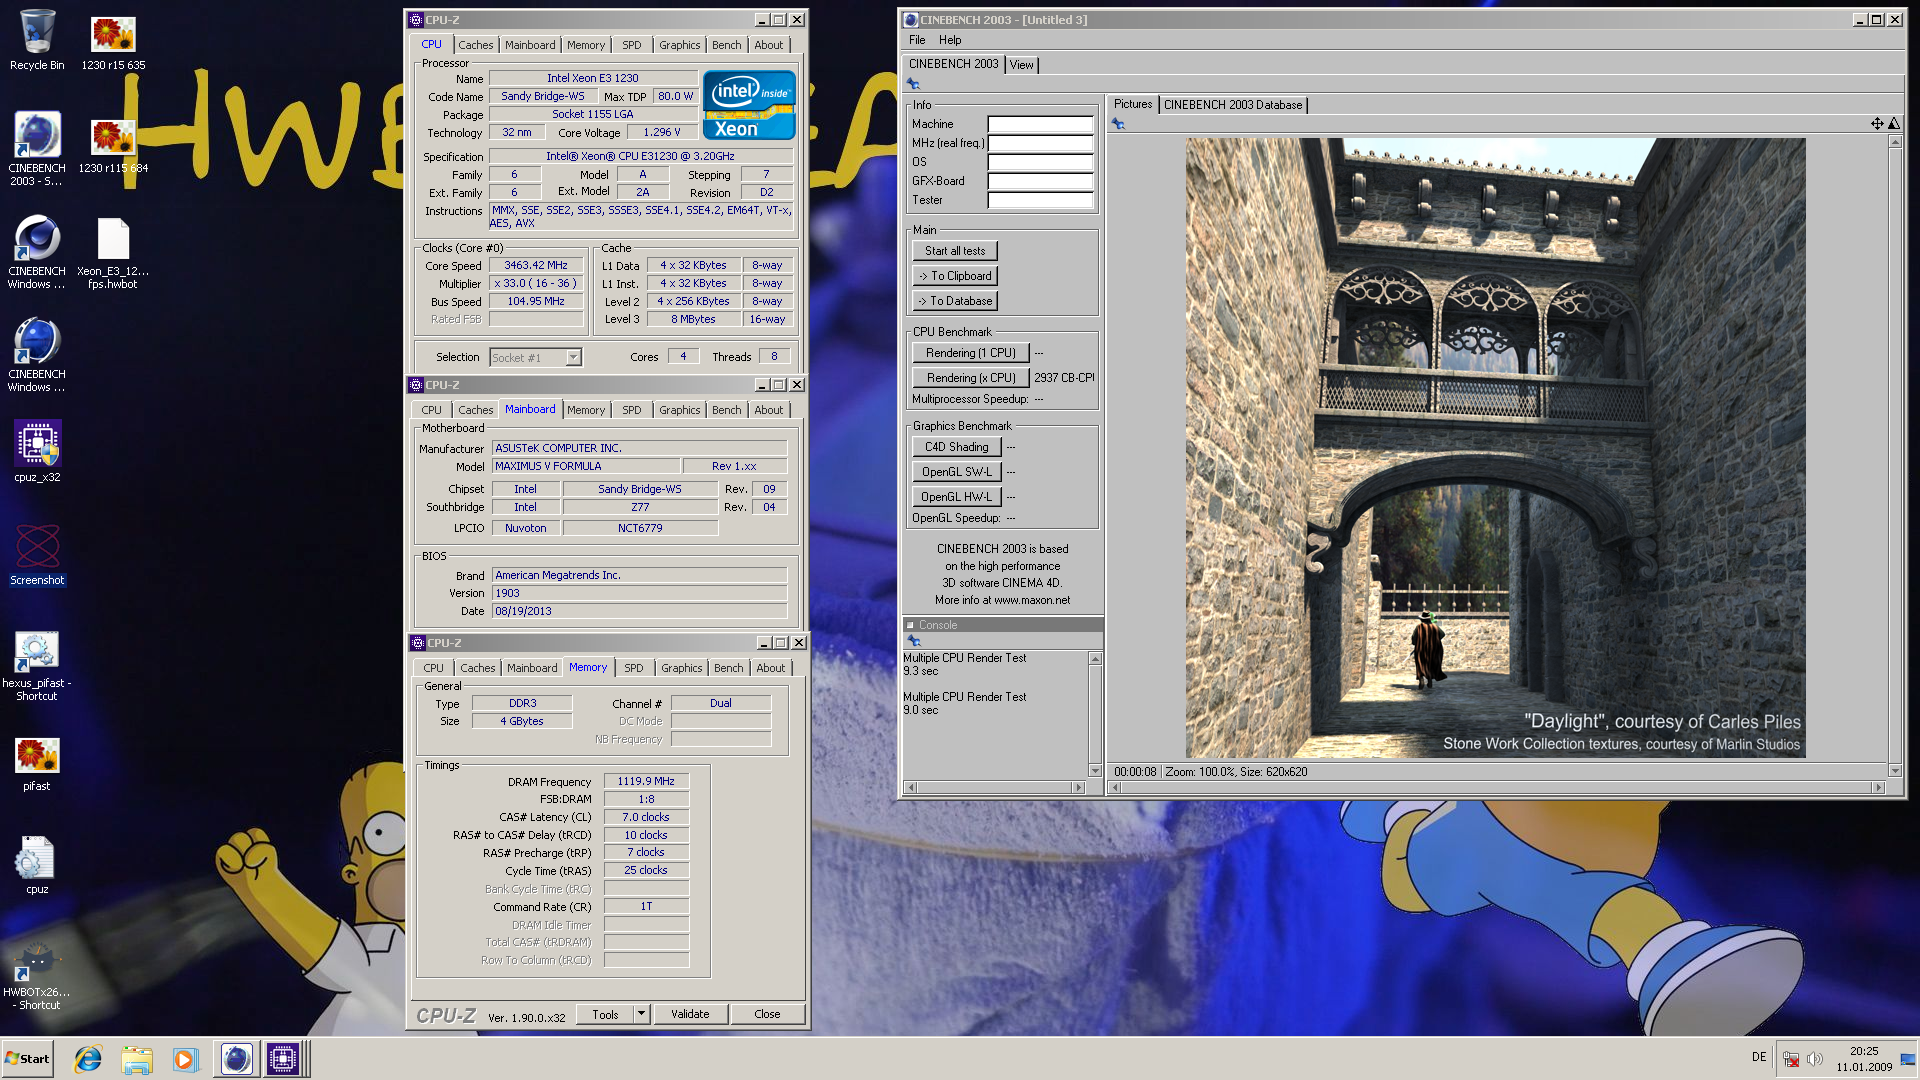Click the move/pan icon in Pictures panel
This screenshot has width=1920, height=1080.
(1877, 124)
